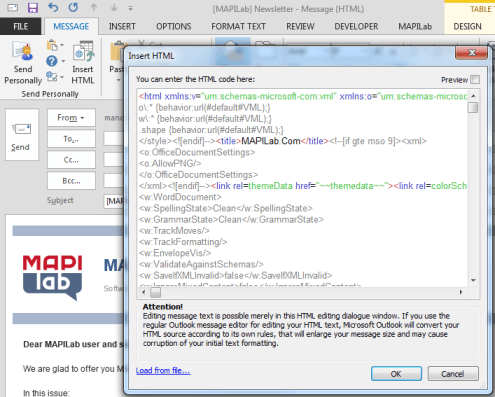Open the Customize Quick Access Toolbar dropdown
495x397 pixels.
click(131, 8)
